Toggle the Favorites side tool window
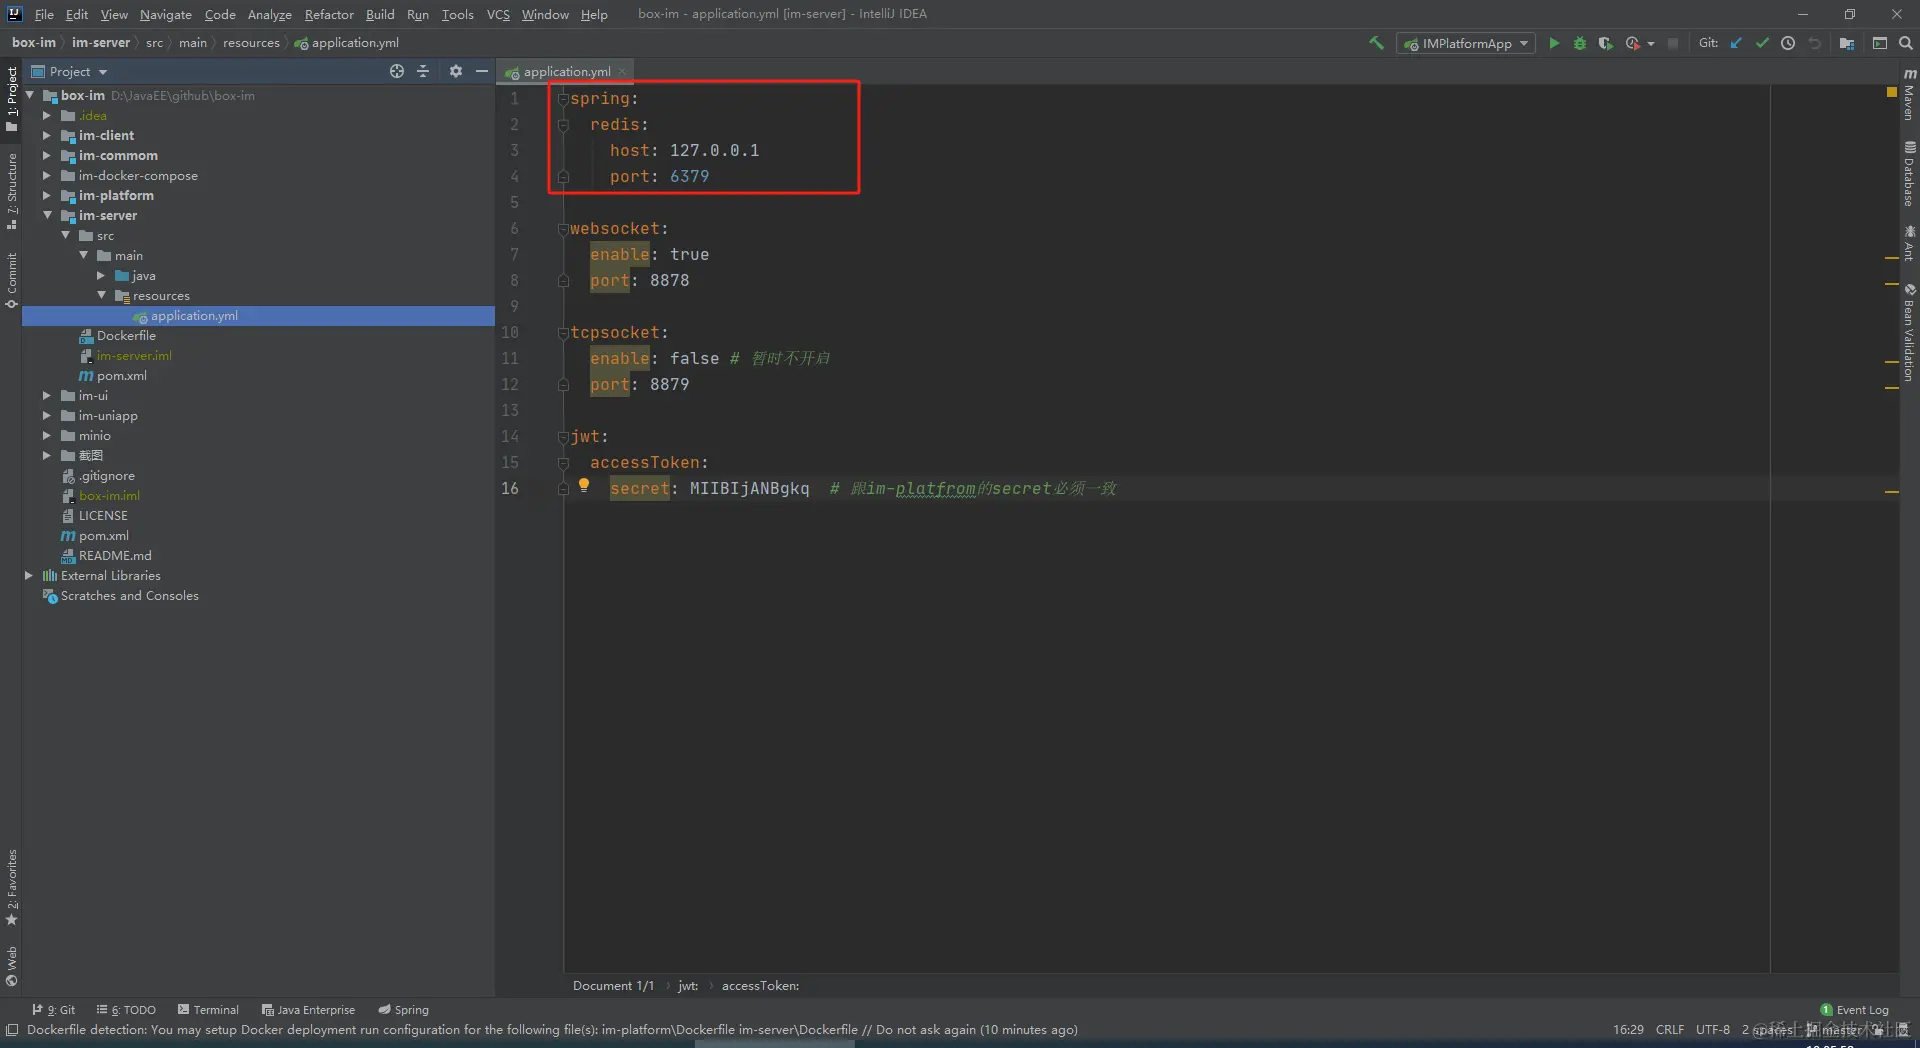Viewport: 1920px width, 1048px height. tap(11, 888)
